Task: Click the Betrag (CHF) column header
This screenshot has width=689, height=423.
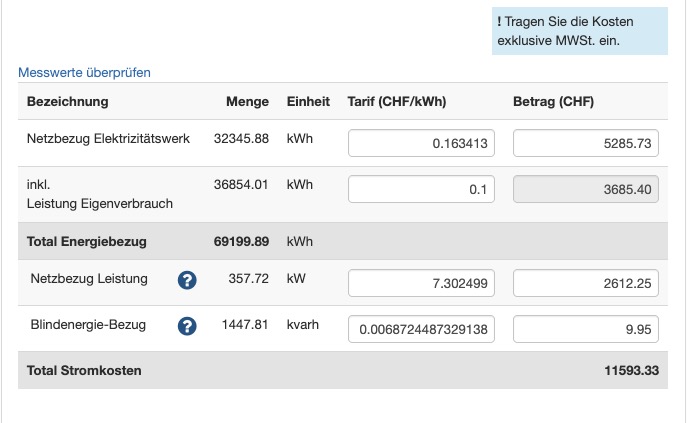Action: point(553,102)
